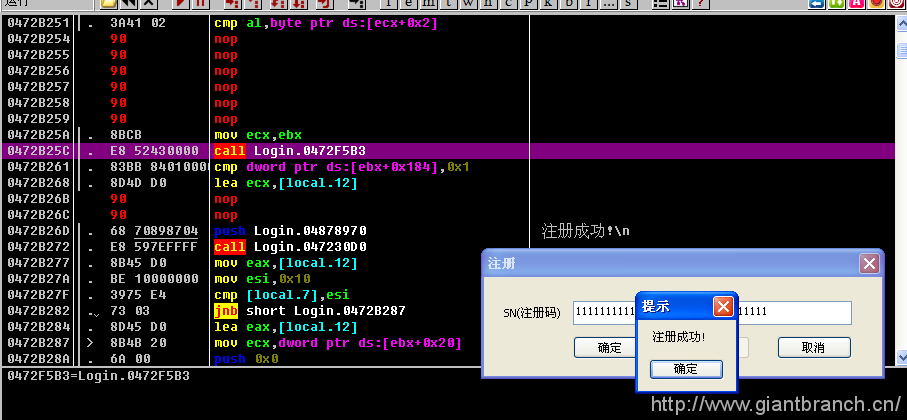907x420 pixels.
Task: Click address 0472B27F
Action: click(38, 295)
